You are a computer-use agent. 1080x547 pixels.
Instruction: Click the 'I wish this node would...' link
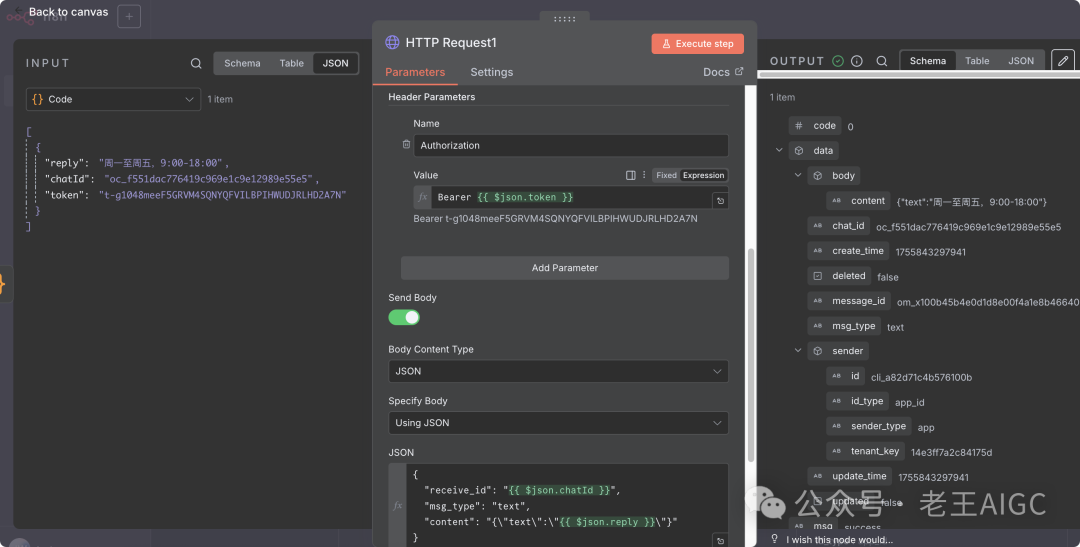click(839, 539)
